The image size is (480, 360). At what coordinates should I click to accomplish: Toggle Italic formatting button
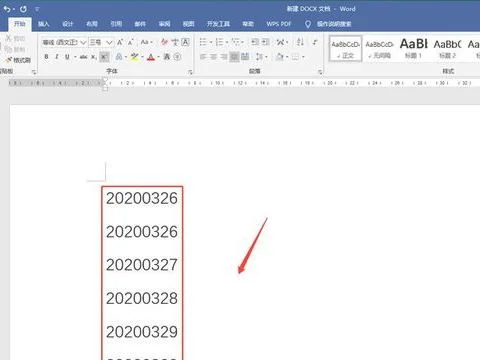pos(57,57)
